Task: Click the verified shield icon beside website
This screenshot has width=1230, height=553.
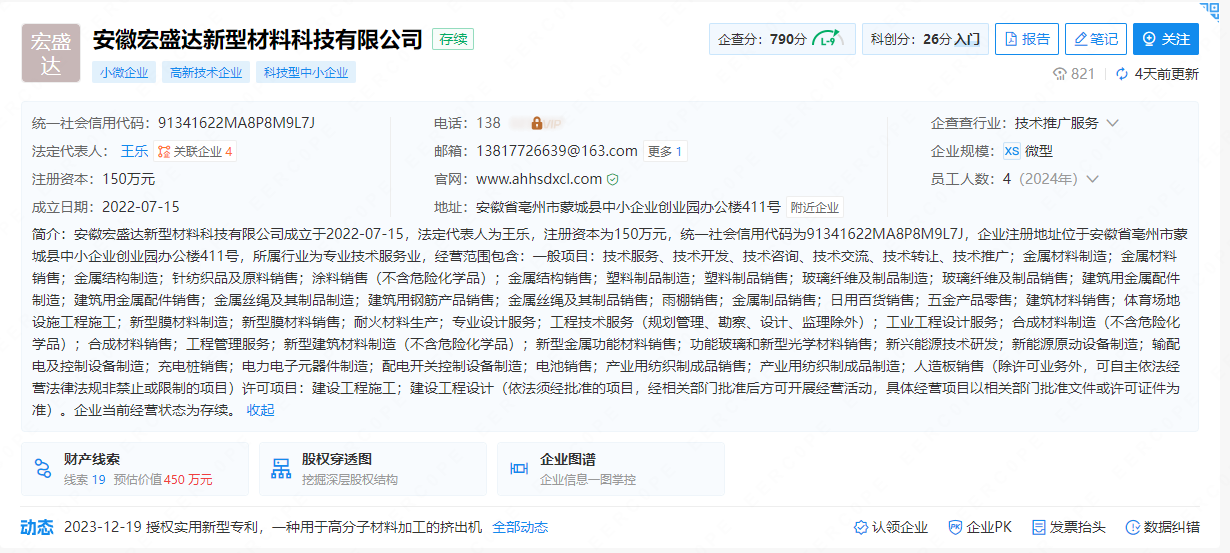Action: click(x=613, y=179)
